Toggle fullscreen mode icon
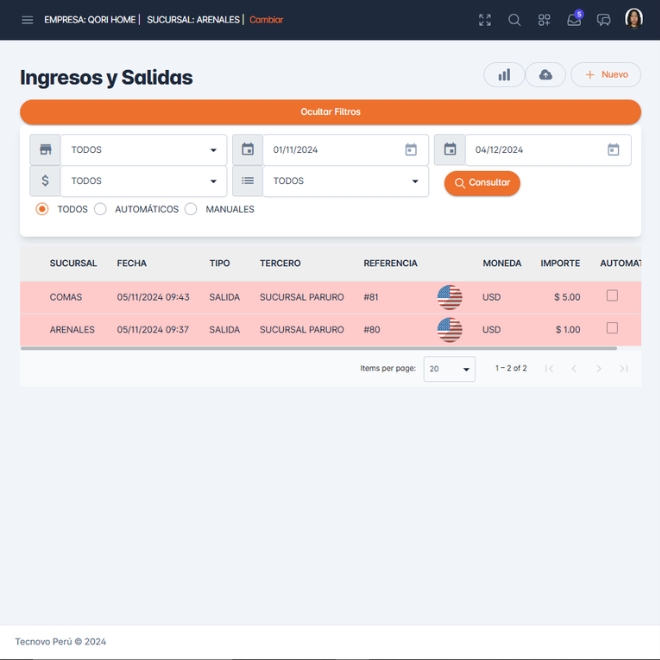 [x=485, y=20]
